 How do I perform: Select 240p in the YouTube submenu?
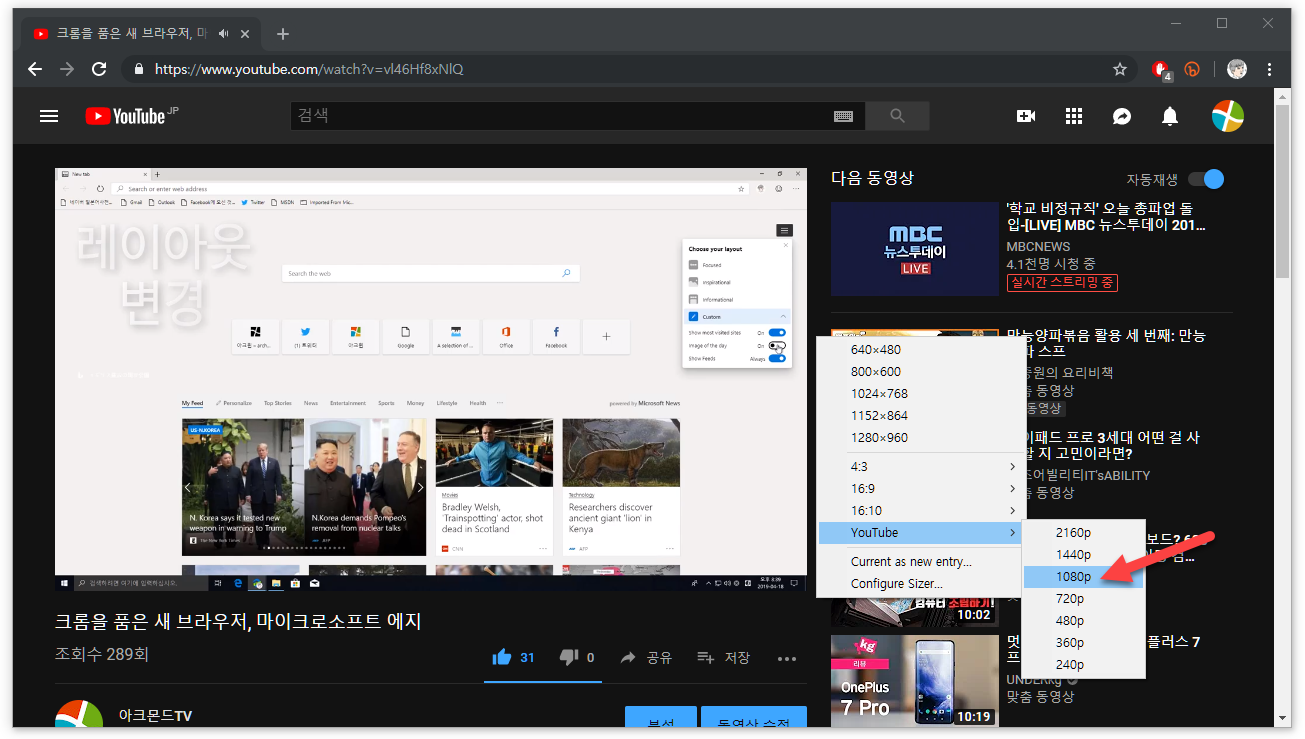pyautogui.click(x=1083, y=665)
